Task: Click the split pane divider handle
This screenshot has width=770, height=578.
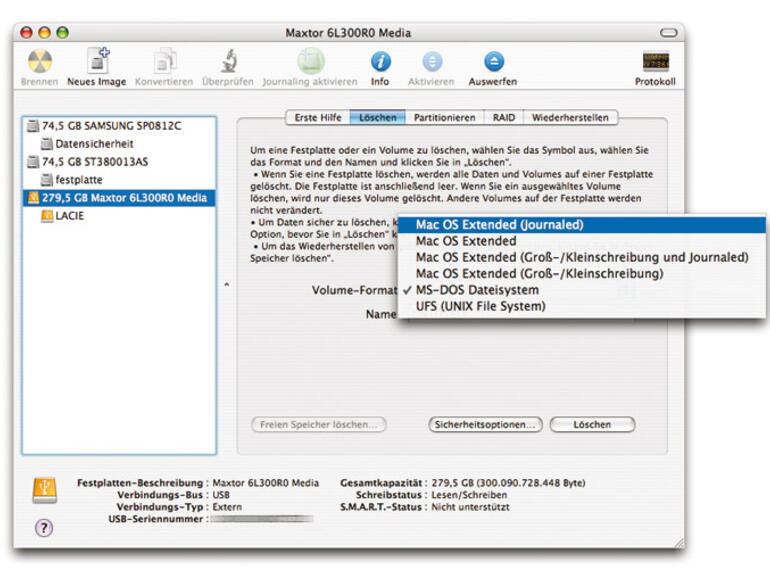Action: pyautogui.click(x=226, y=284)
